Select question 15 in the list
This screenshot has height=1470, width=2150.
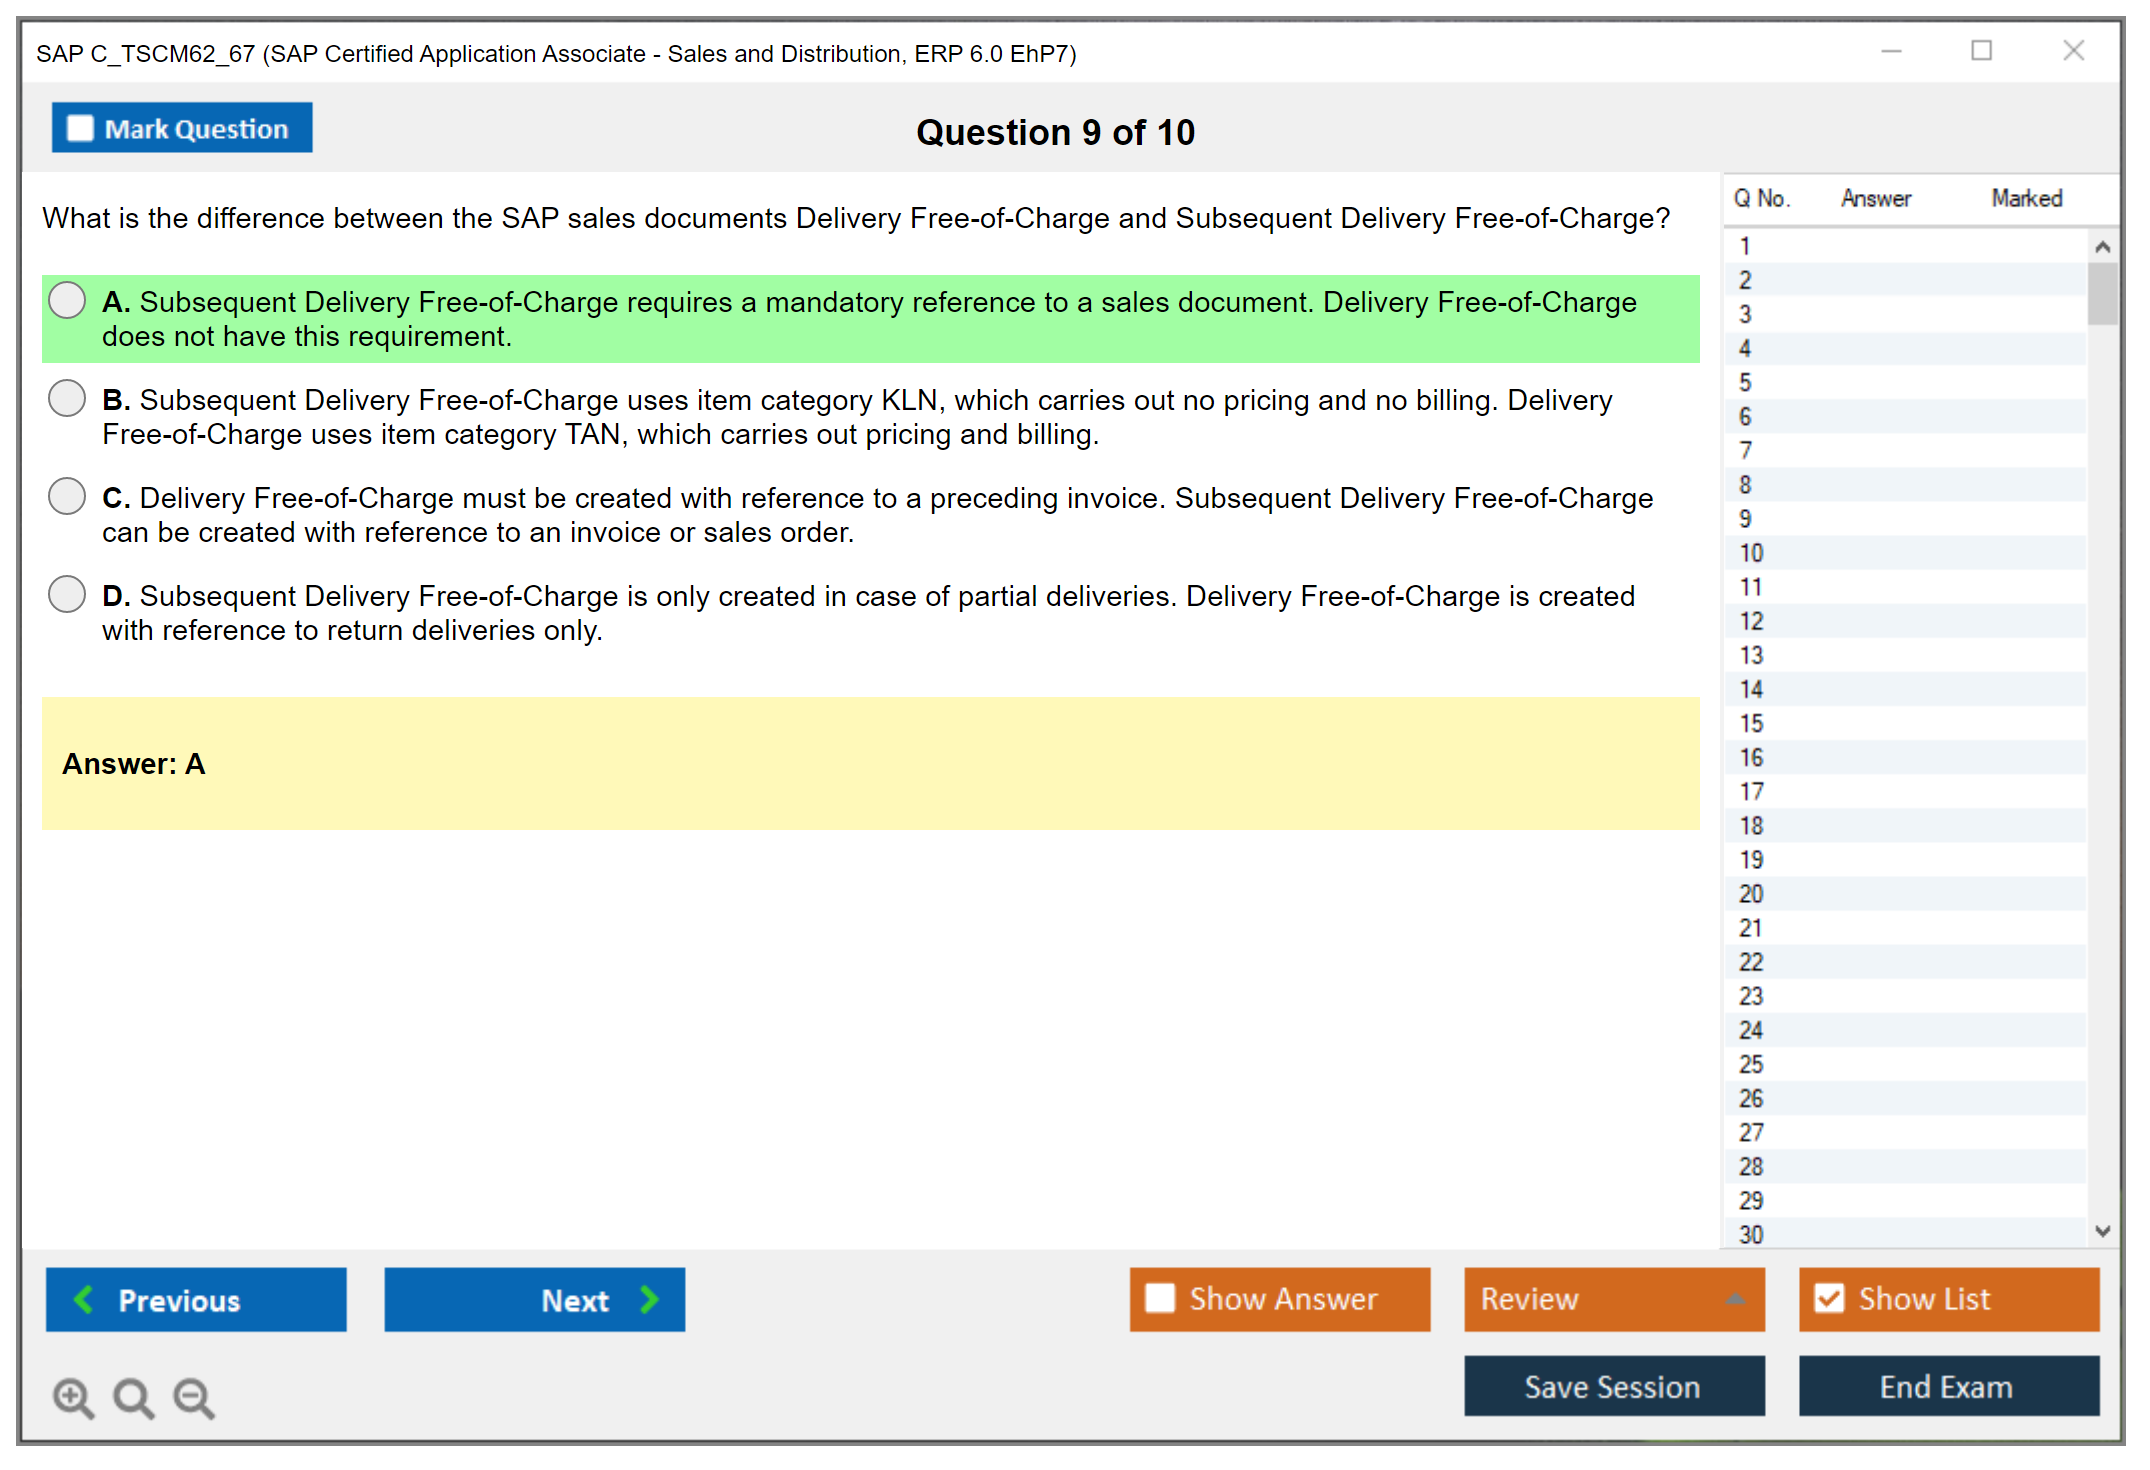[1751, 723]
